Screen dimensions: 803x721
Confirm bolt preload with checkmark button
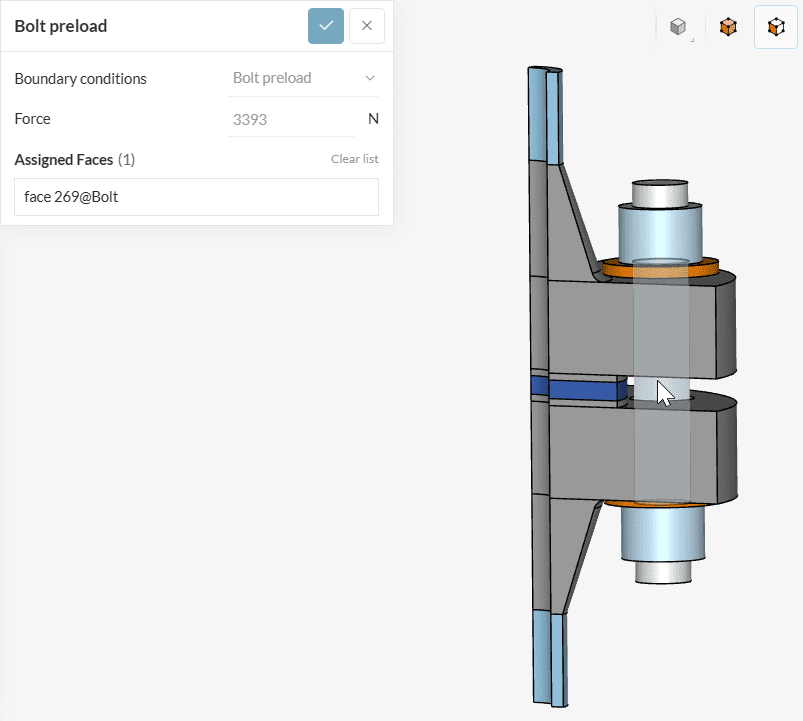coord(326,26)
